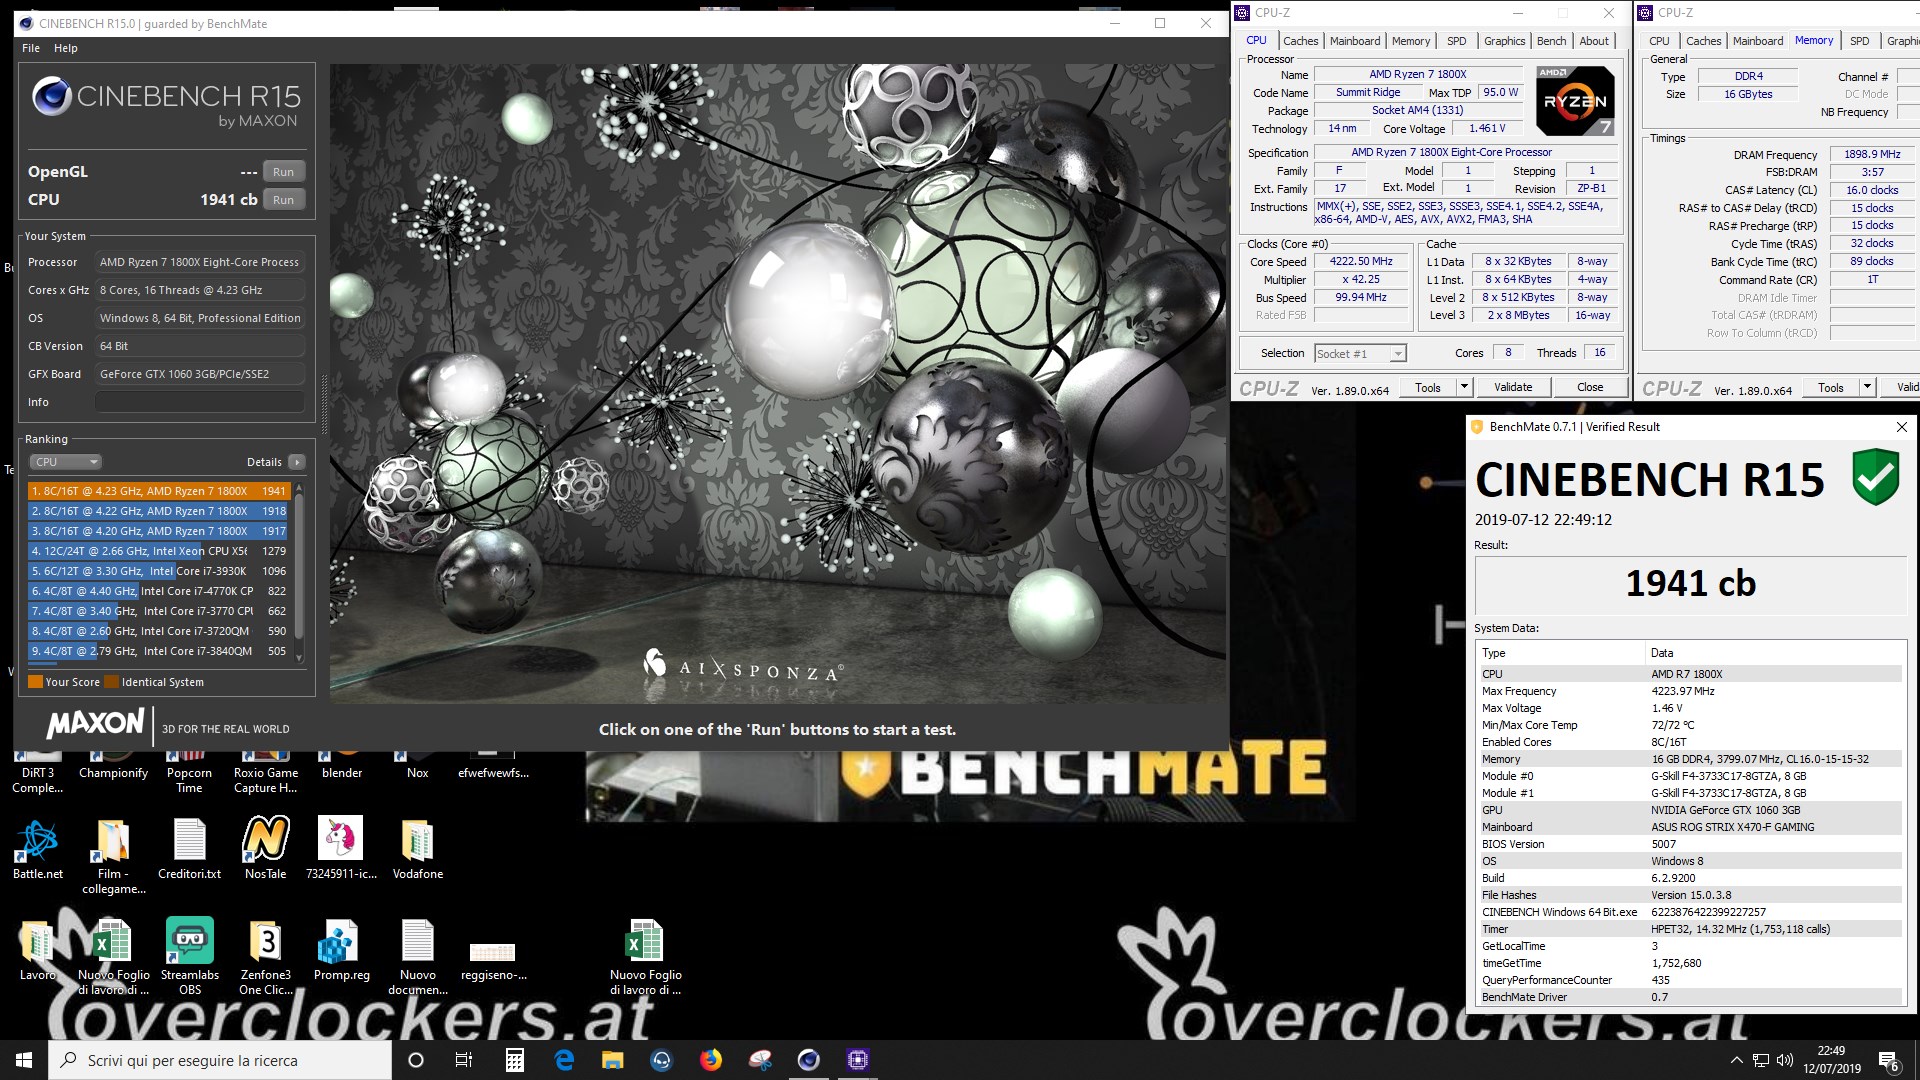Click the taskbar search box
Viewport: 1920px width, 1080px height.
click(x=220, y=1060)
